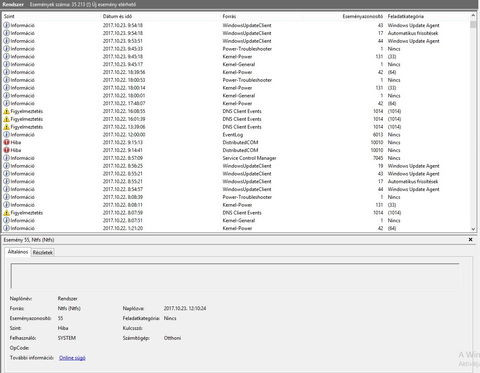Open the Online súgó link
The width and height of the screenshot is (480, 373).
(72, 358)
